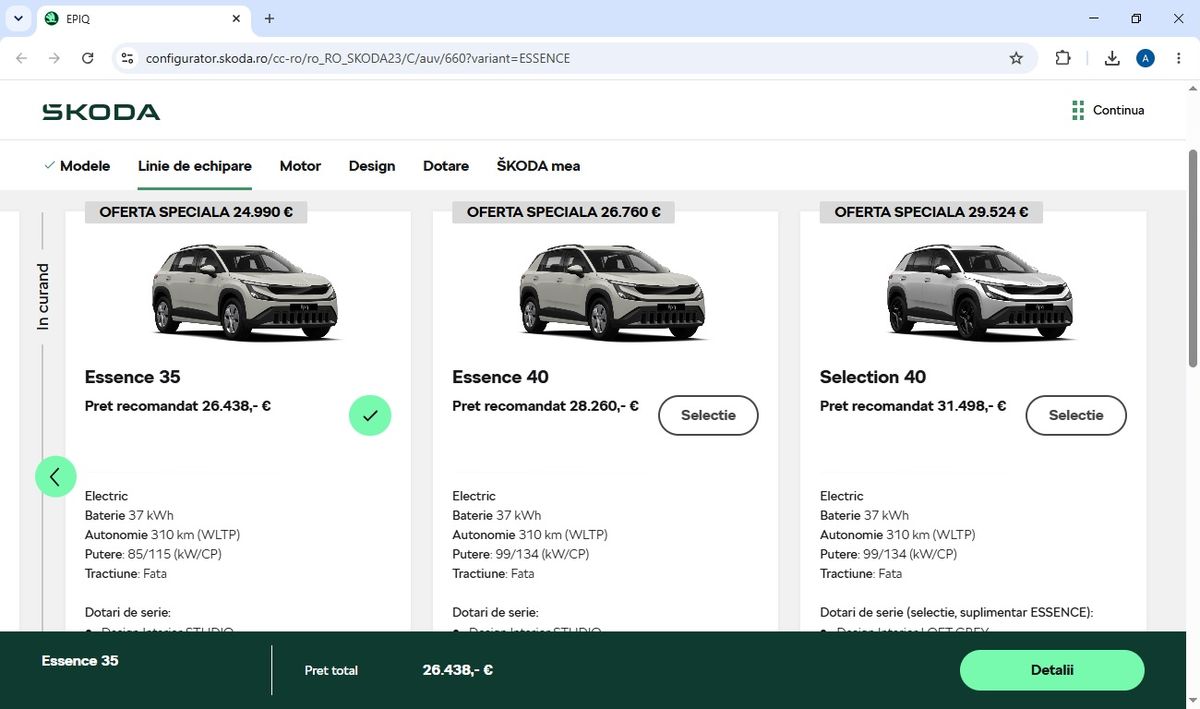The image size is (1200, 709).
Task: Open a new browser tab
Action: 269,19
